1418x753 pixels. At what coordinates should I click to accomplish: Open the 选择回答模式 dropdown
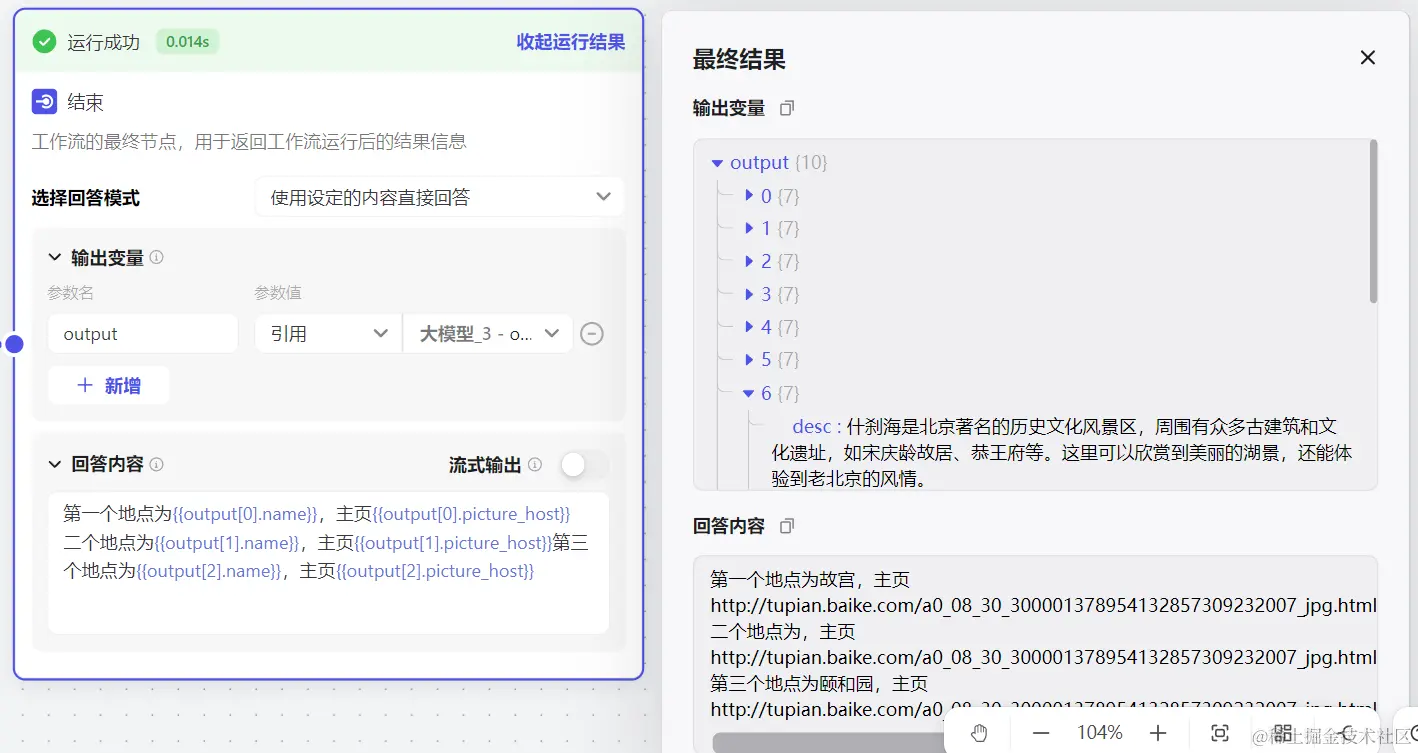440,197
